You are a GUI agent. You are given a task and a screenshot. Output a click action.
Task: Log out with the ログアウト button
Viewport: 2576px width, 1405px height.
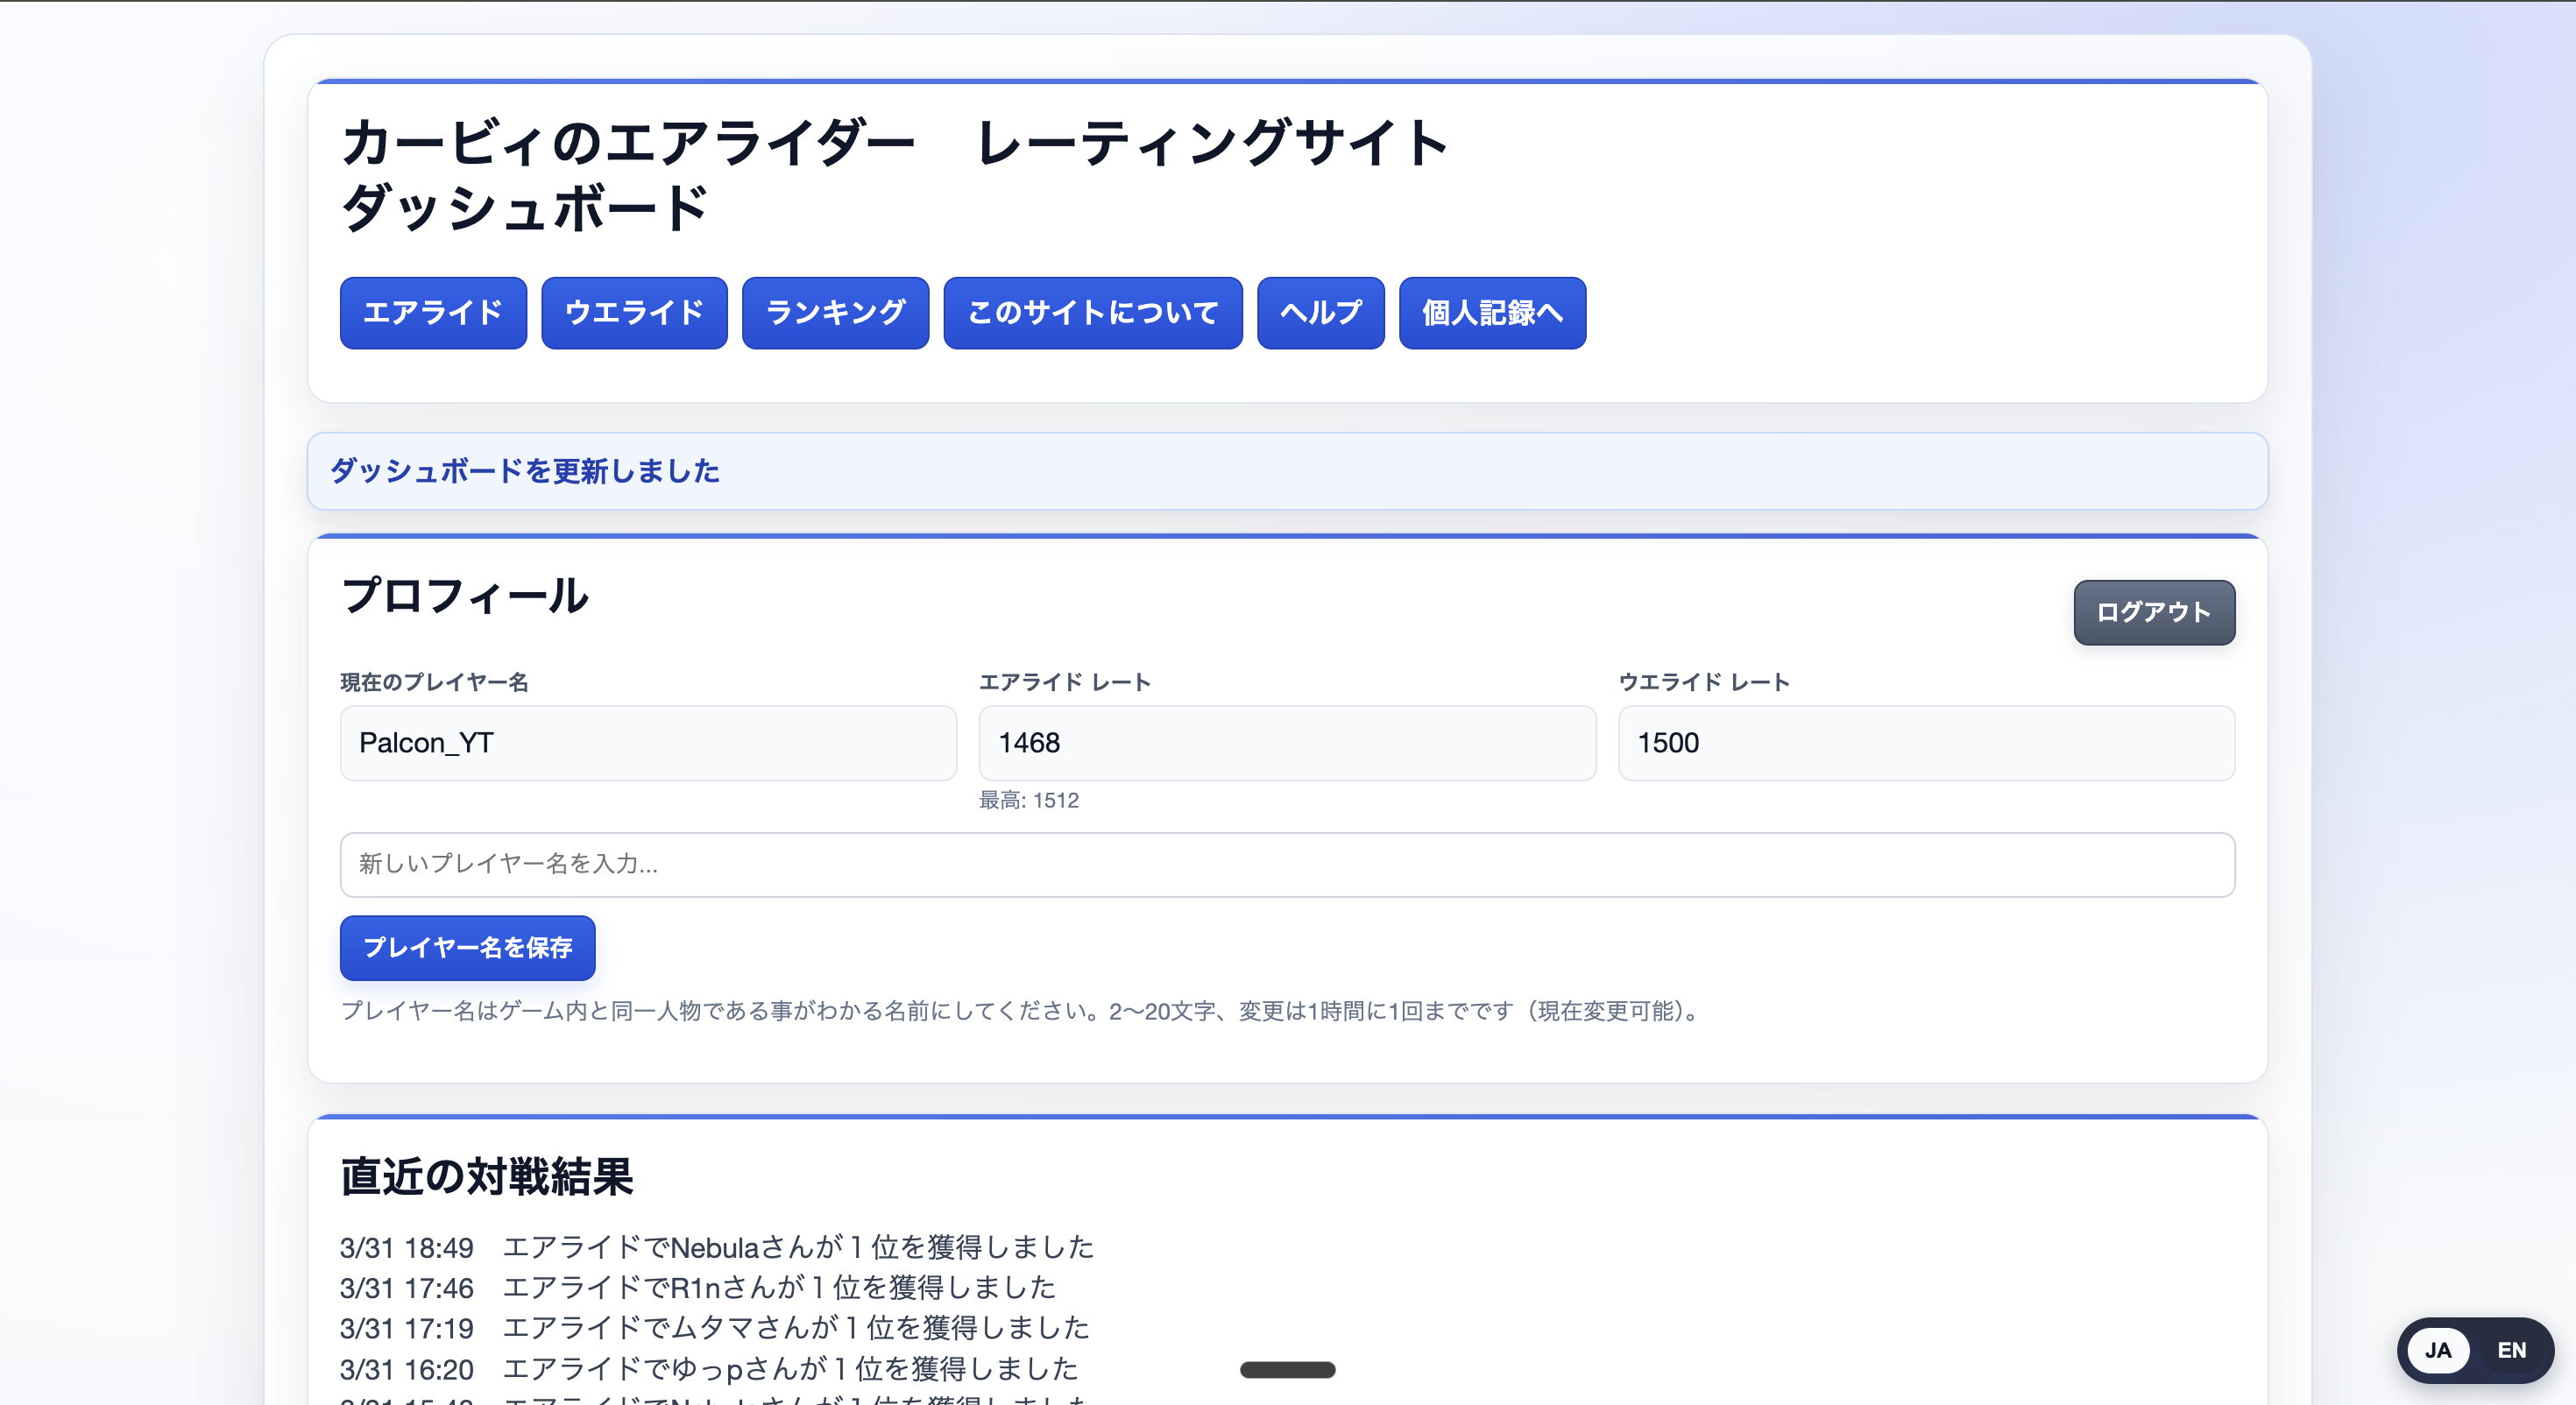click(x=2153, y=612)
